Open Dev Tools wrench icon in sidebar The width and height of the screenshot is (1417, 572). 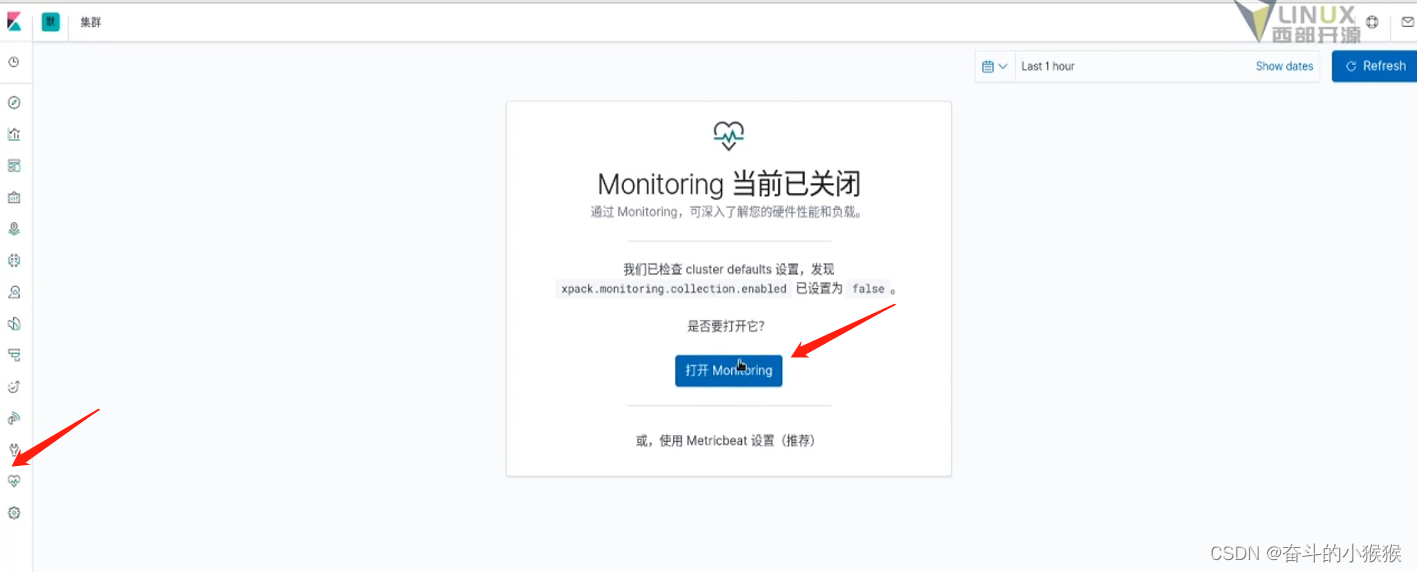tap(14, 449)
